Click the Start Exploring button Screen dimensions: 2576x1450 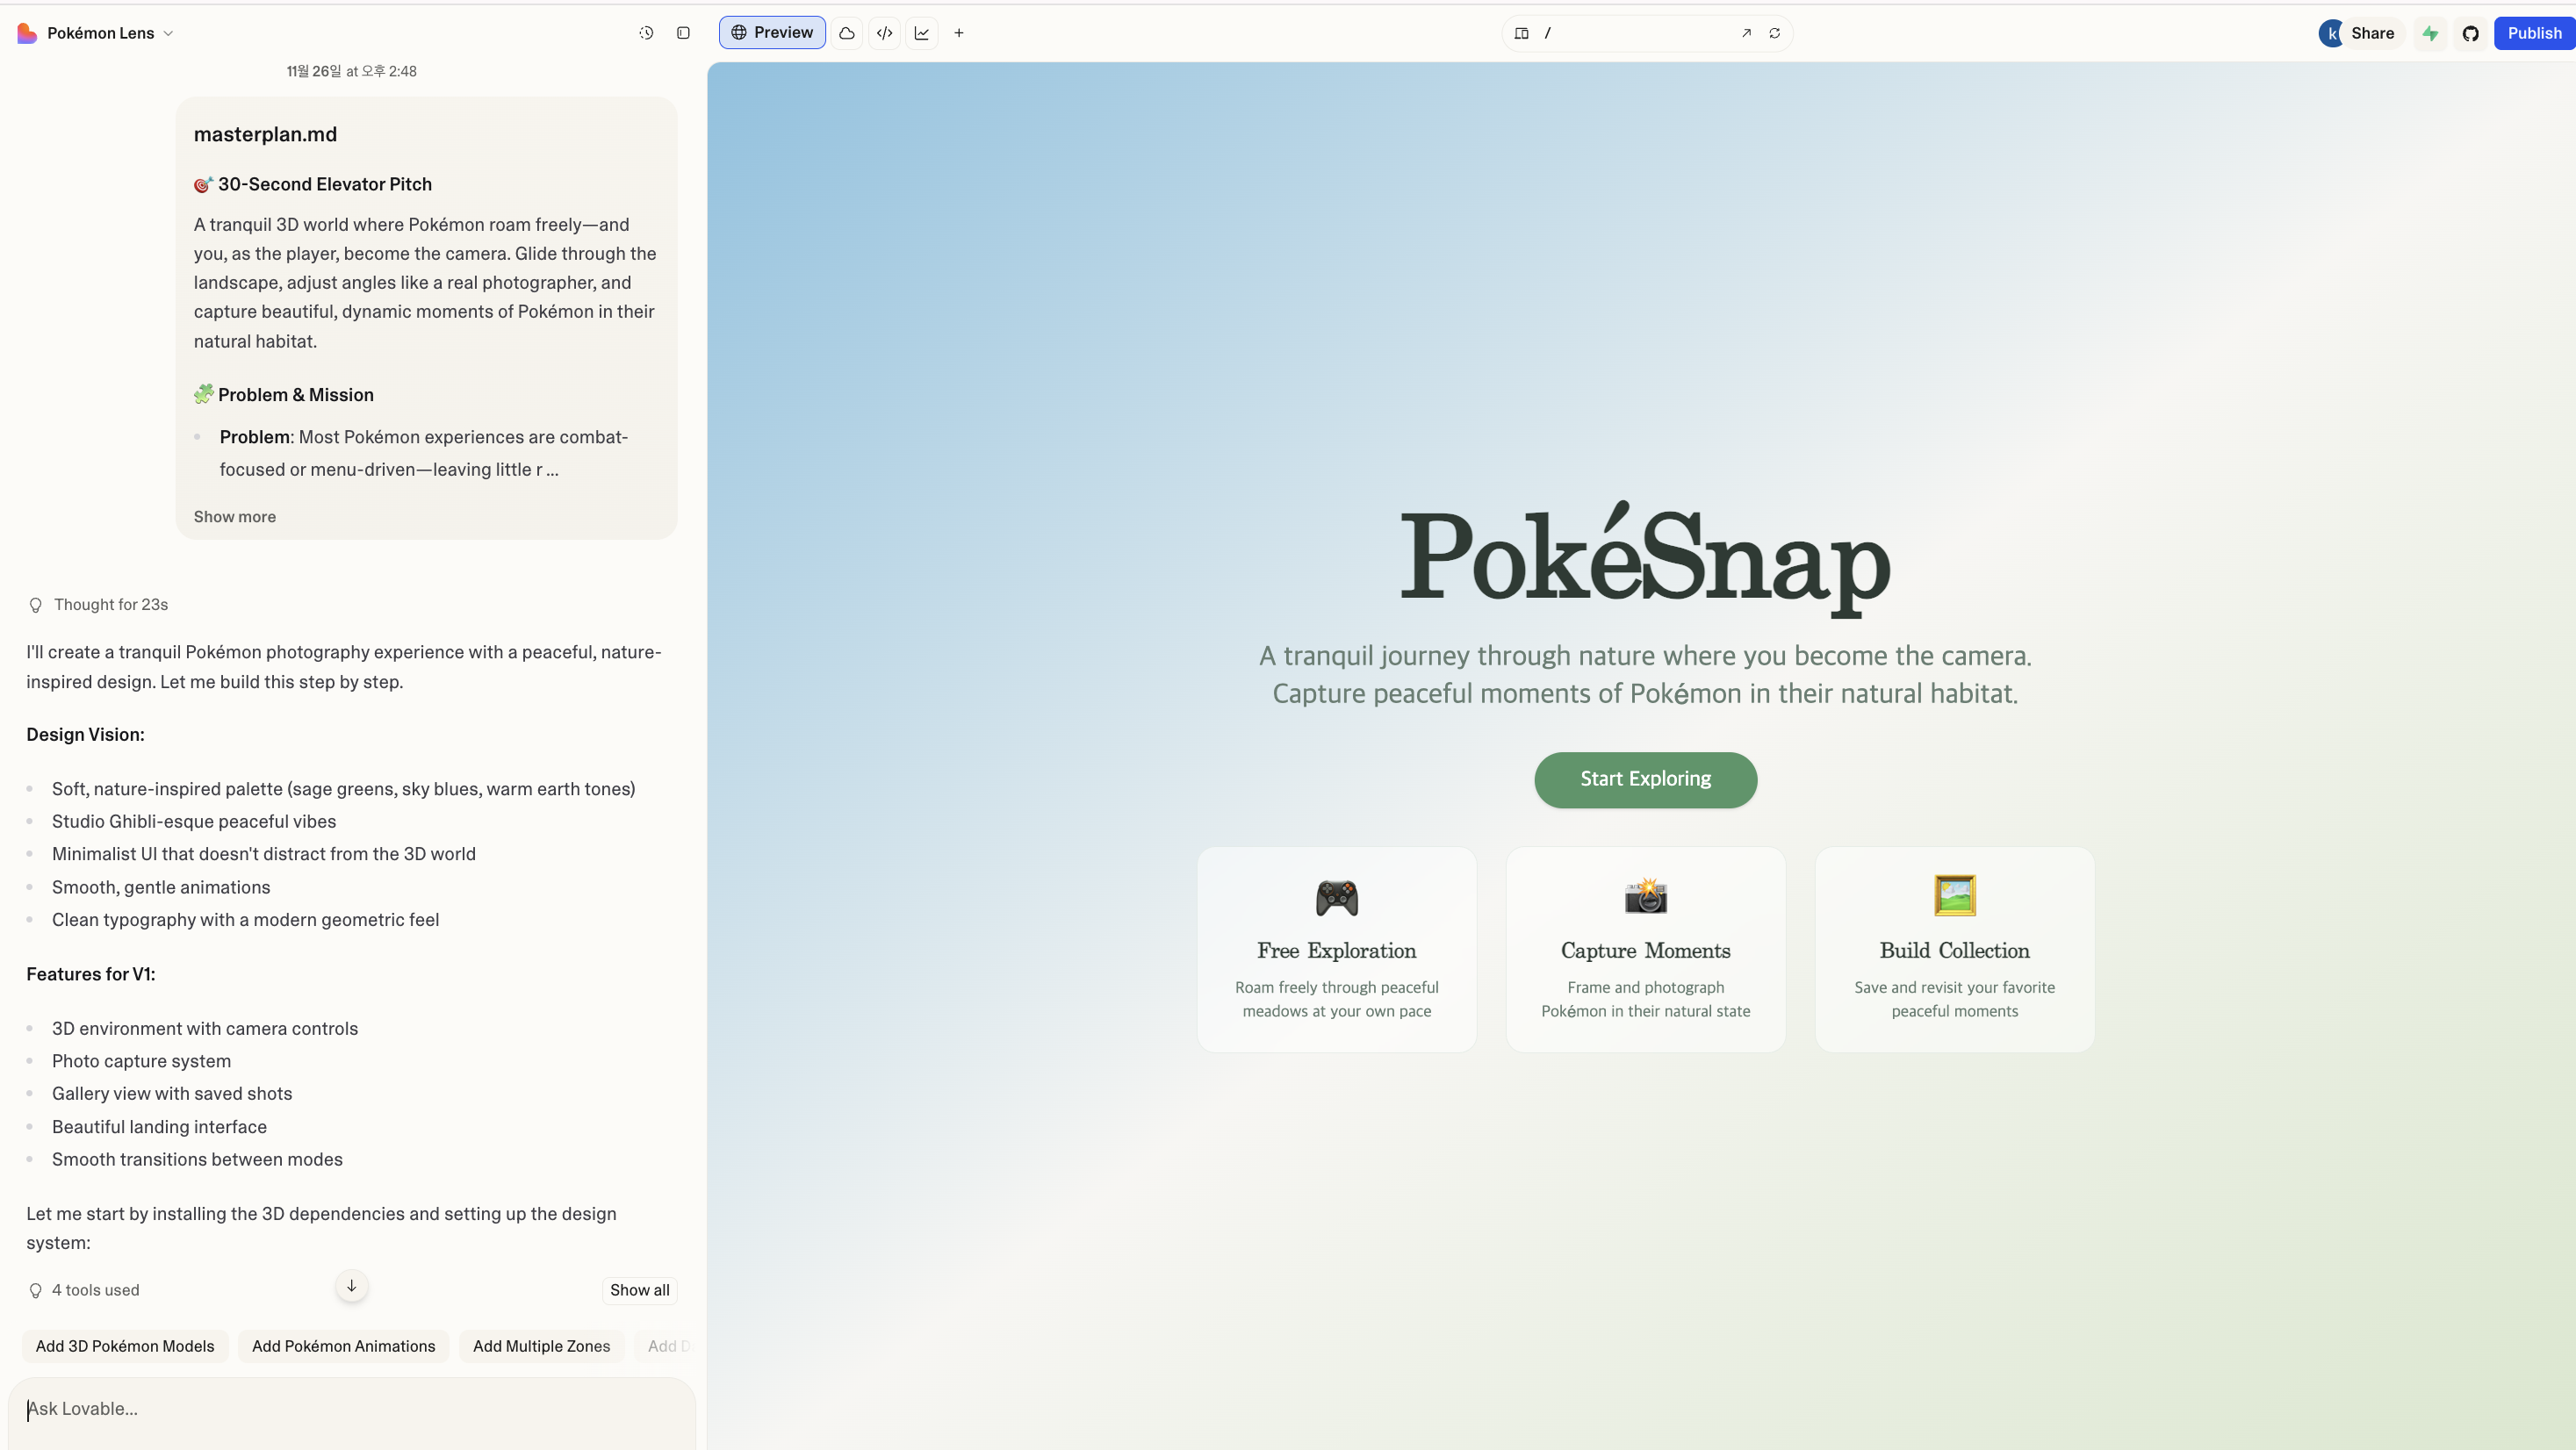(x=1645, y=779)
